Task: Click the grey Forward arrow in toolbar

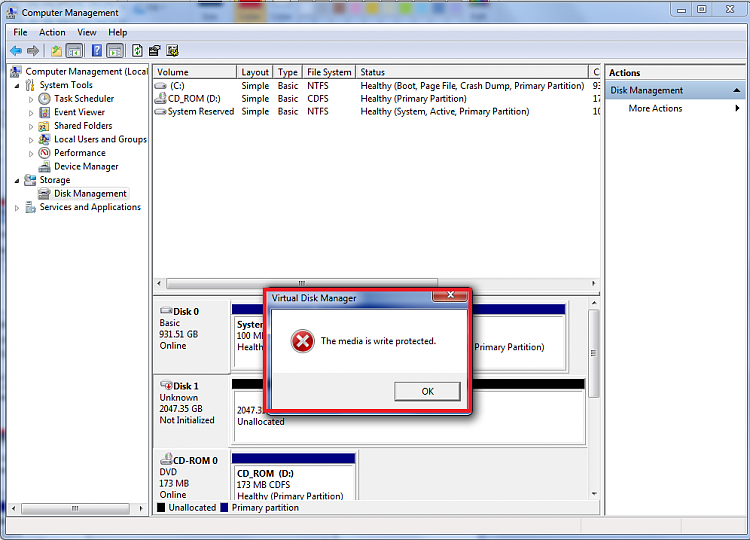Action: pos(33,51)
